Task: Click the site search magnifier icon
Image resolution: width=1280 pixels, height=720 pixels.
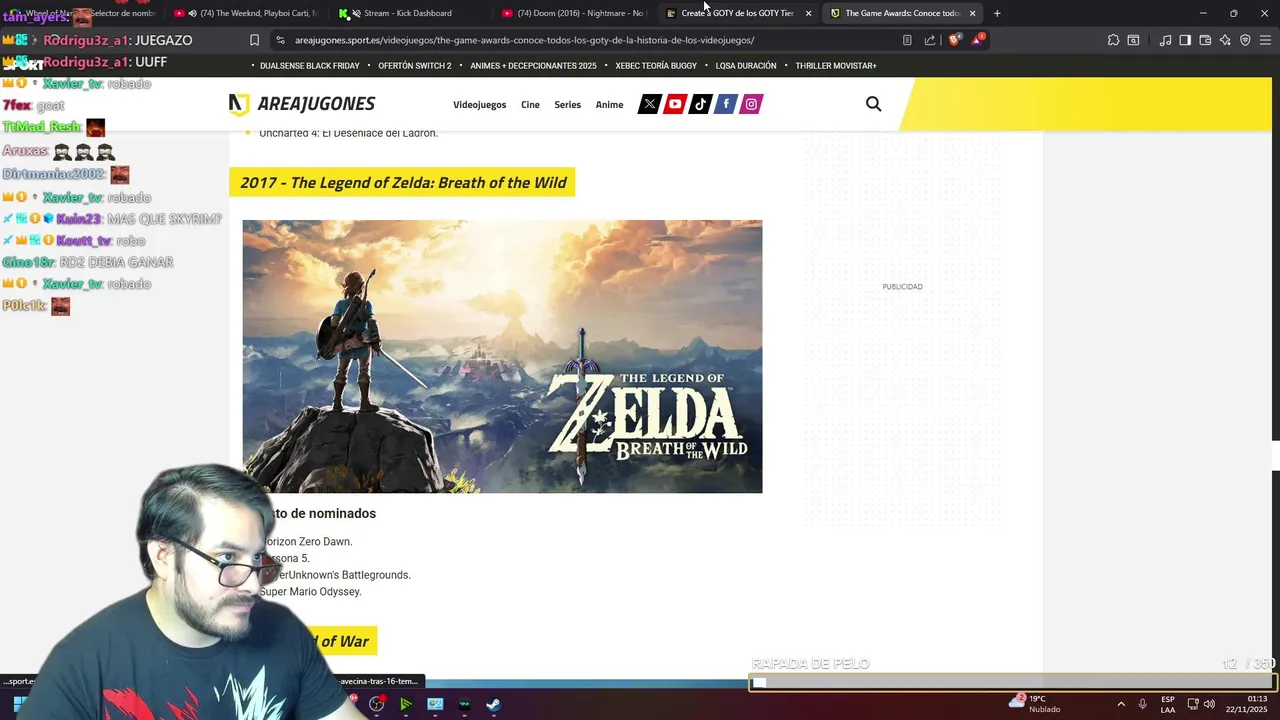Action: (873, 104)
